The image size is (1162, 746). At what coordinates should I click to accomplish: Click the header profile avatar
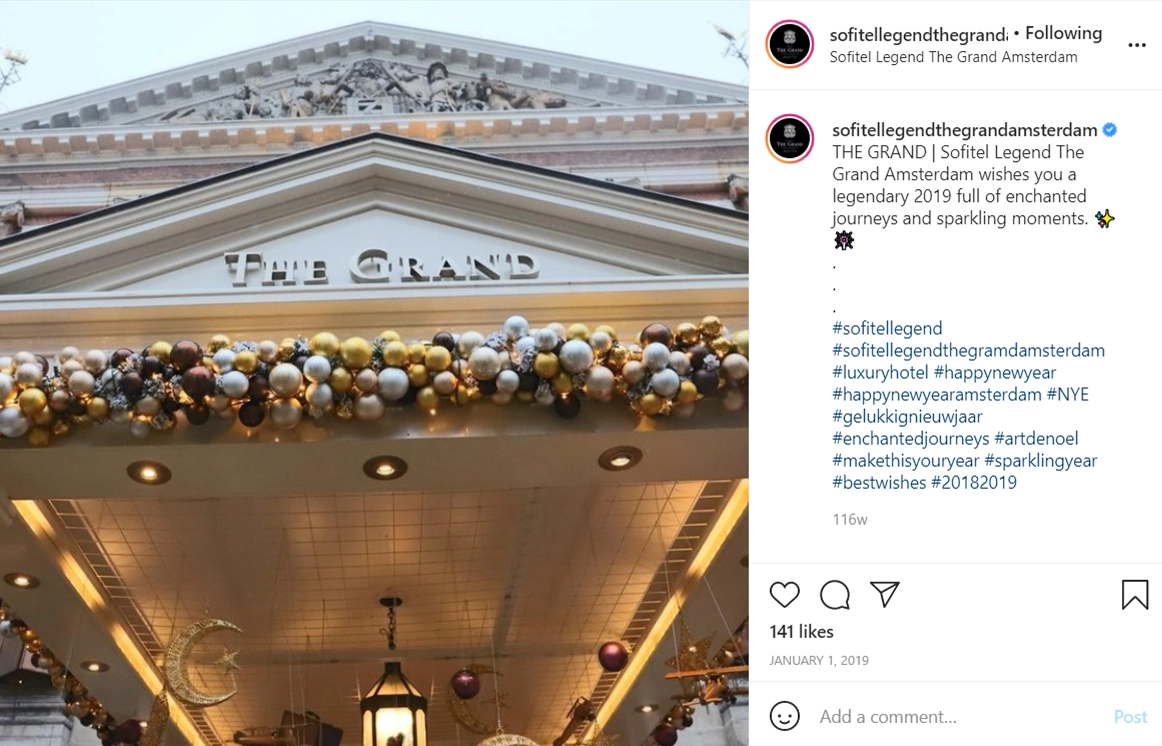(x=790, y=44)
